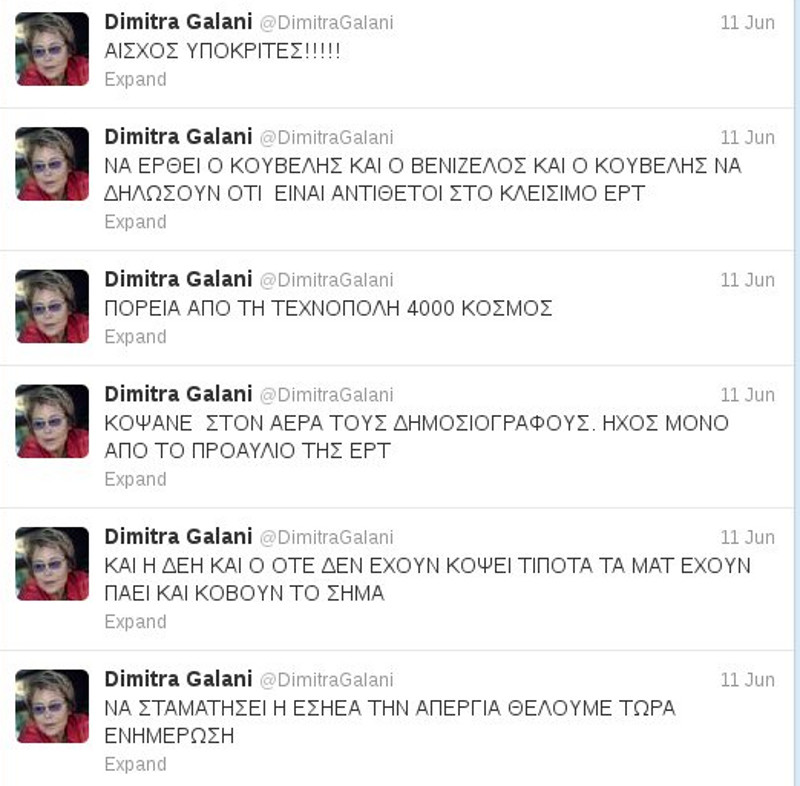Image resolution: width=800 pixels, height=786 pixels.
Task: Open profile photo beside the ΔΗΜΟΣΙΟΓΡΑΦΟΥΣ tweet
Action: click(x=52, y=421)
